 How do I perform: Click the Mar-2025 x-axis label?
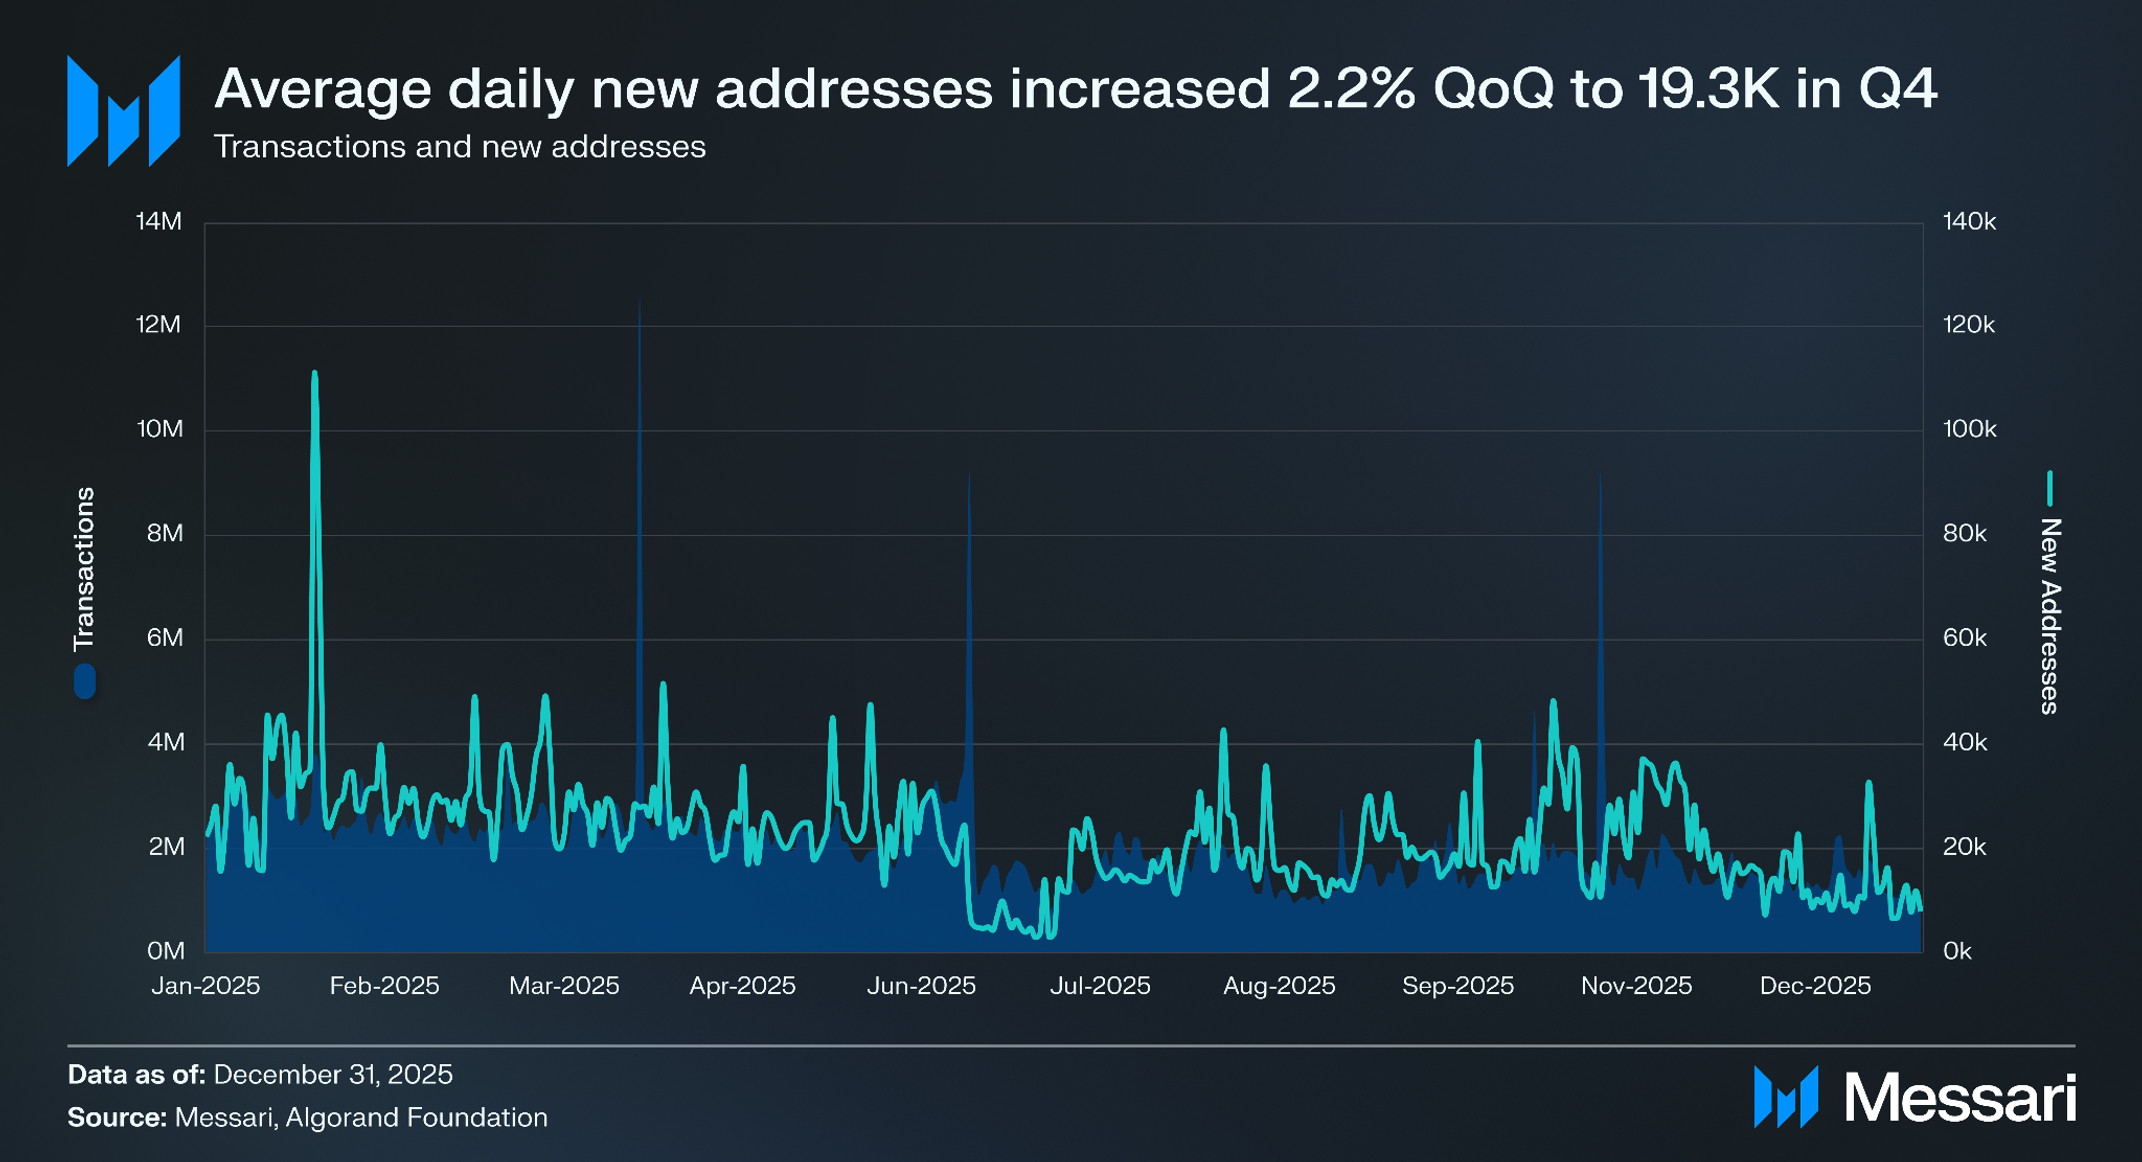(x=564, y=986)
